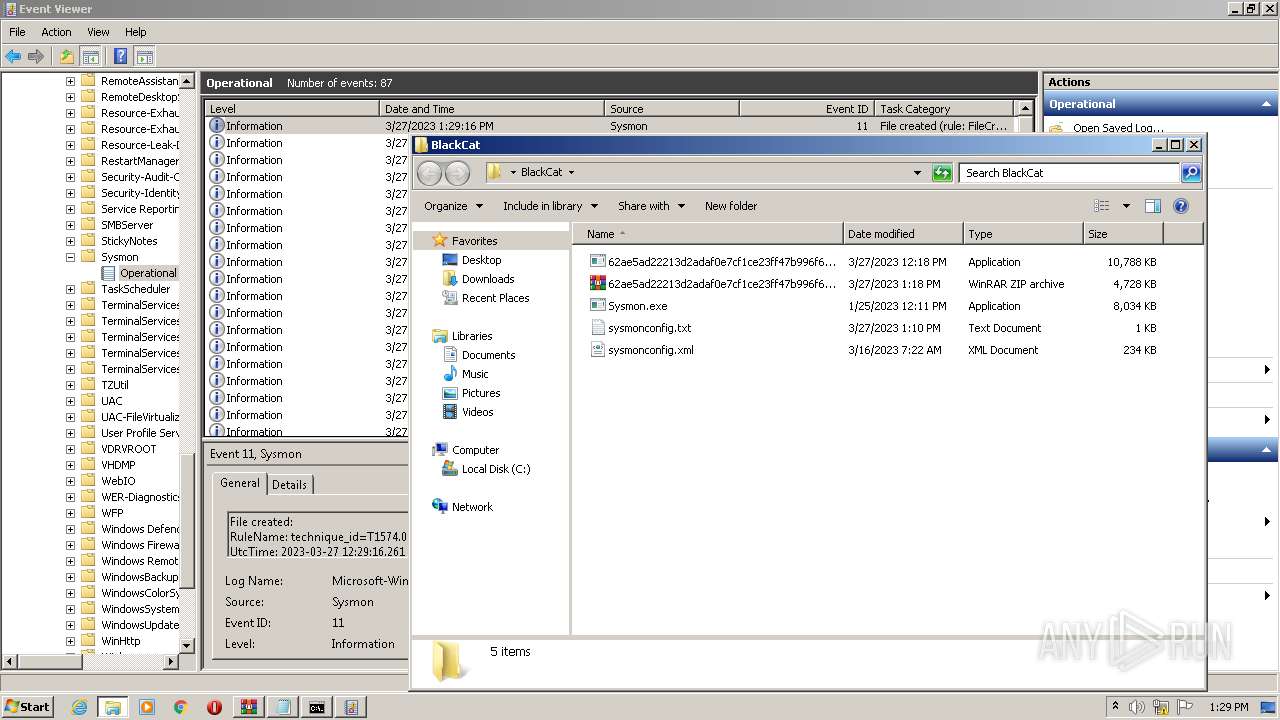Open Explorer help icon
This screenshot has width=1280, height=720.
pyautogui.click(x=1180, y=206)
